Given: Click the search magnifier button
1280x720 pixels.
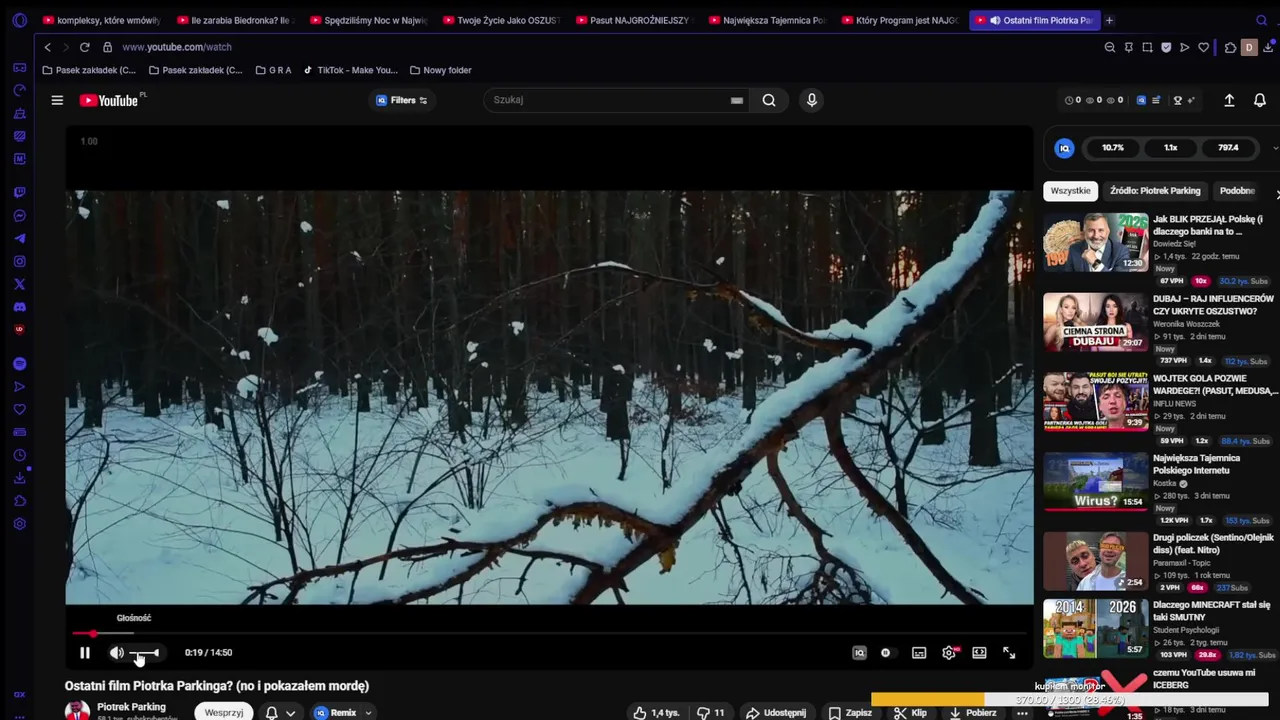Looking at the screenshot, I should [x=769, y=100].
